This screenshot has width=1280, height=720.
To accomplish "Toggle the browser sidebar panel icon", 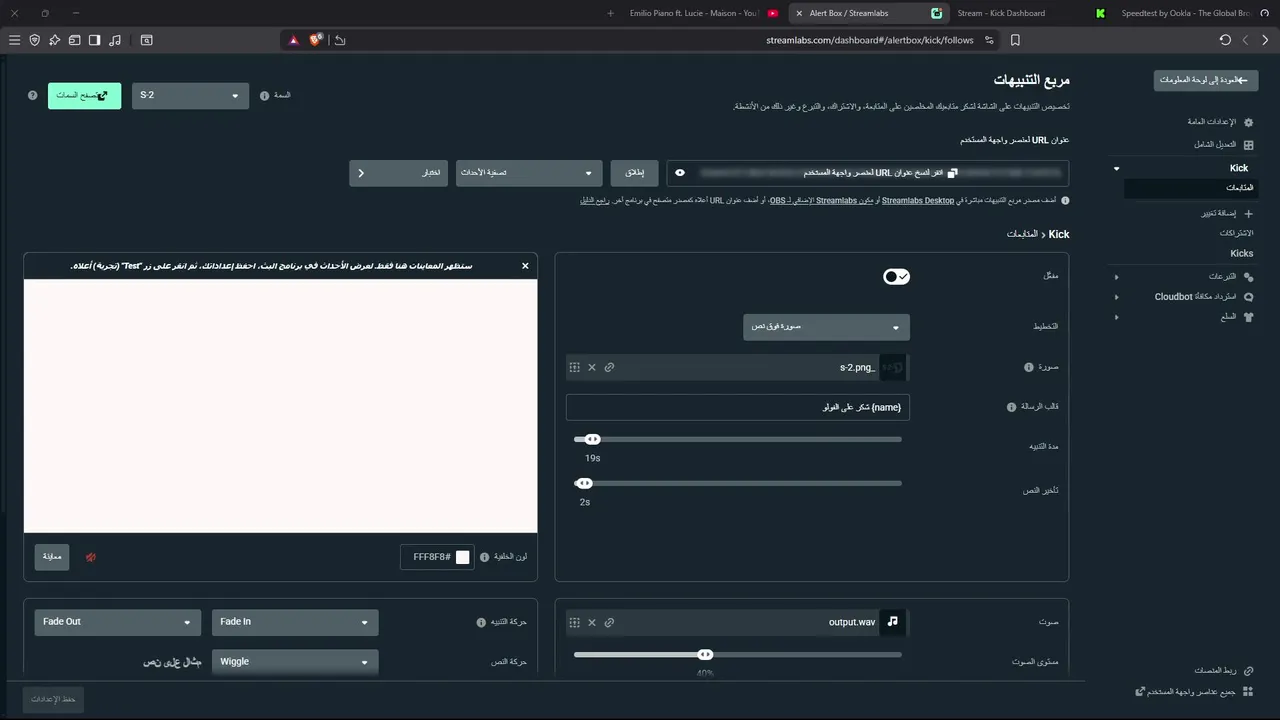I will pos(94,40).
